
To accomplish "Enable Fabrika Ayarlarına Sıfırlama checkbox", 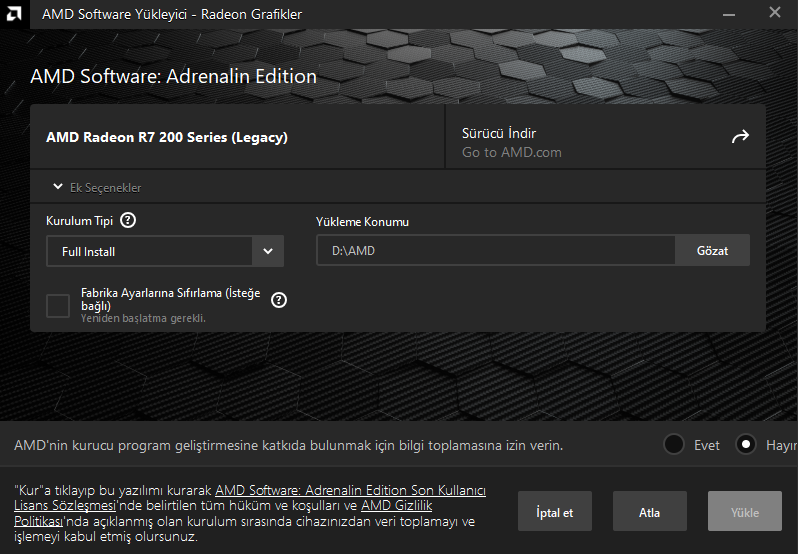I will coord(58,306).
